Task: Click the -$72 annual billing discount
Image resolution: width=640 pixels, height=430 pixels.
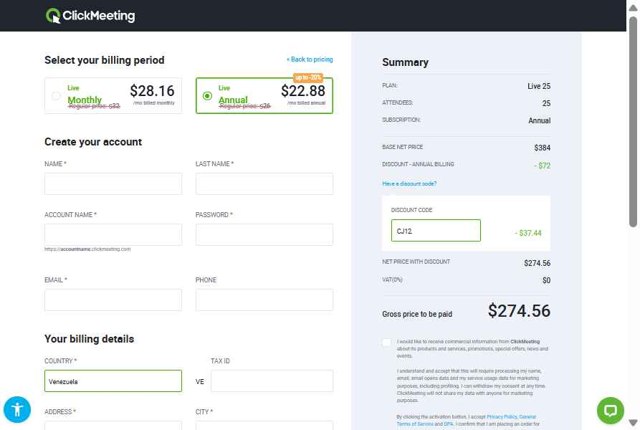Action: [542, 166]
